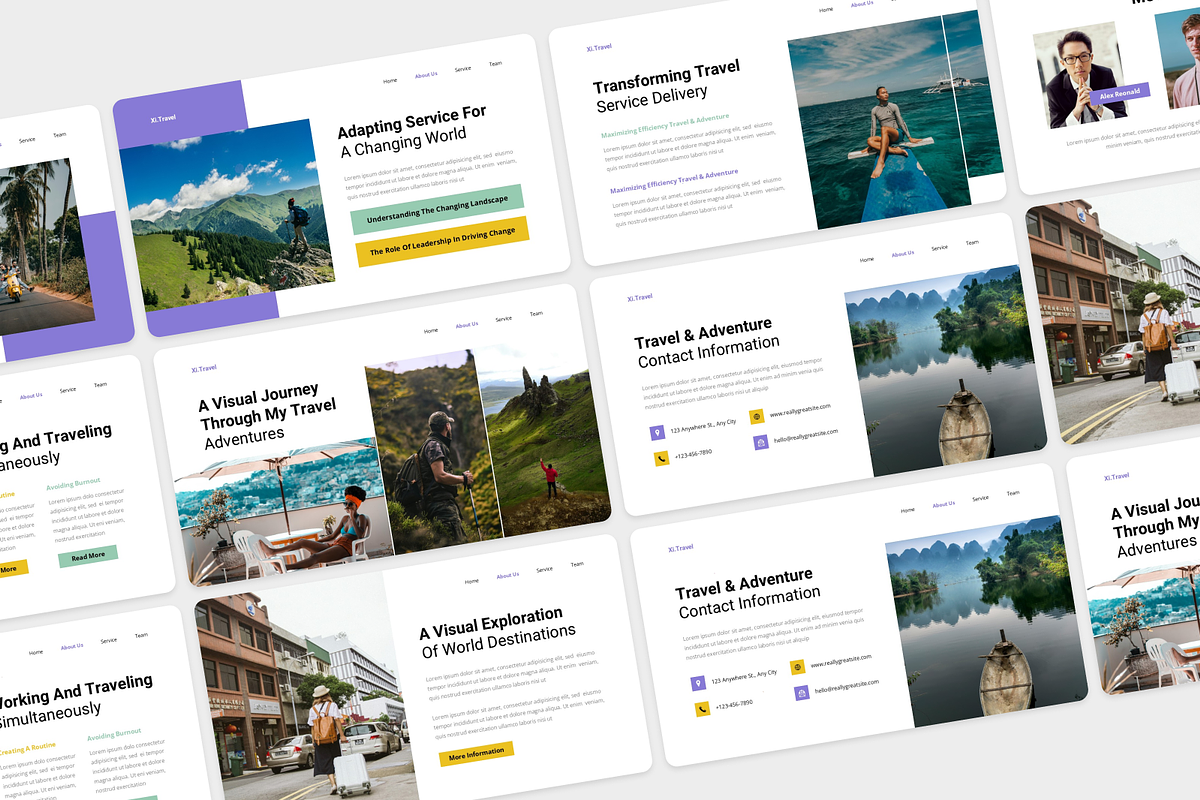Open About Us in Adapting Service slide navigation
Image resolution: width=1200 pixels, height=800 pixels.
(426, 75)
